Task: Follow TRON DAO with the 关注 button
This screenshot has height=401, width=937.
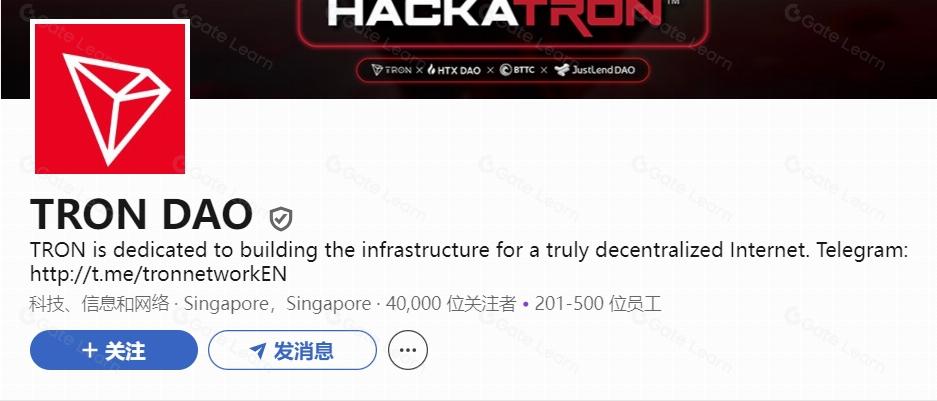Action: coord(114,350)
